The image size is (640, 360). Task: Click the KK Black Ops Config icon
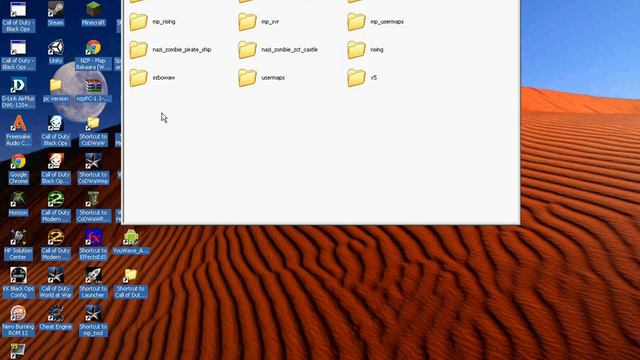tap(18, 283)
